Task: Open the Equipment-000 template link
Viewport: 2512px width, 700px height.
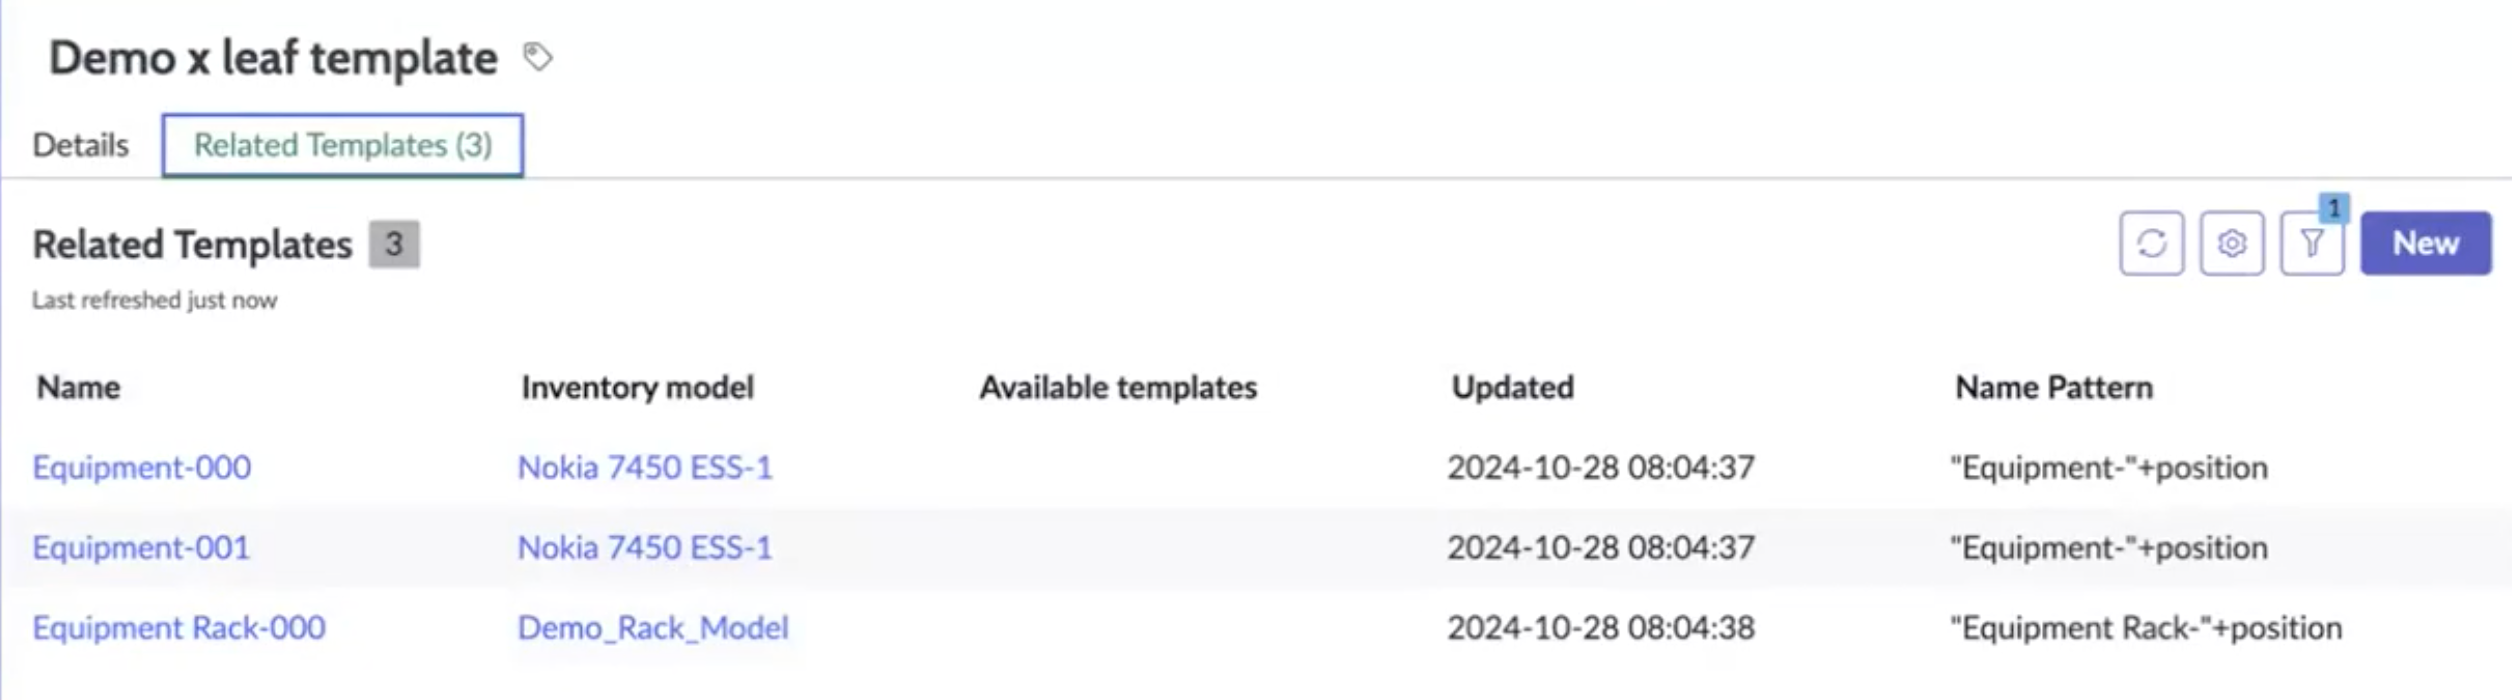Action: pos(142,467)
